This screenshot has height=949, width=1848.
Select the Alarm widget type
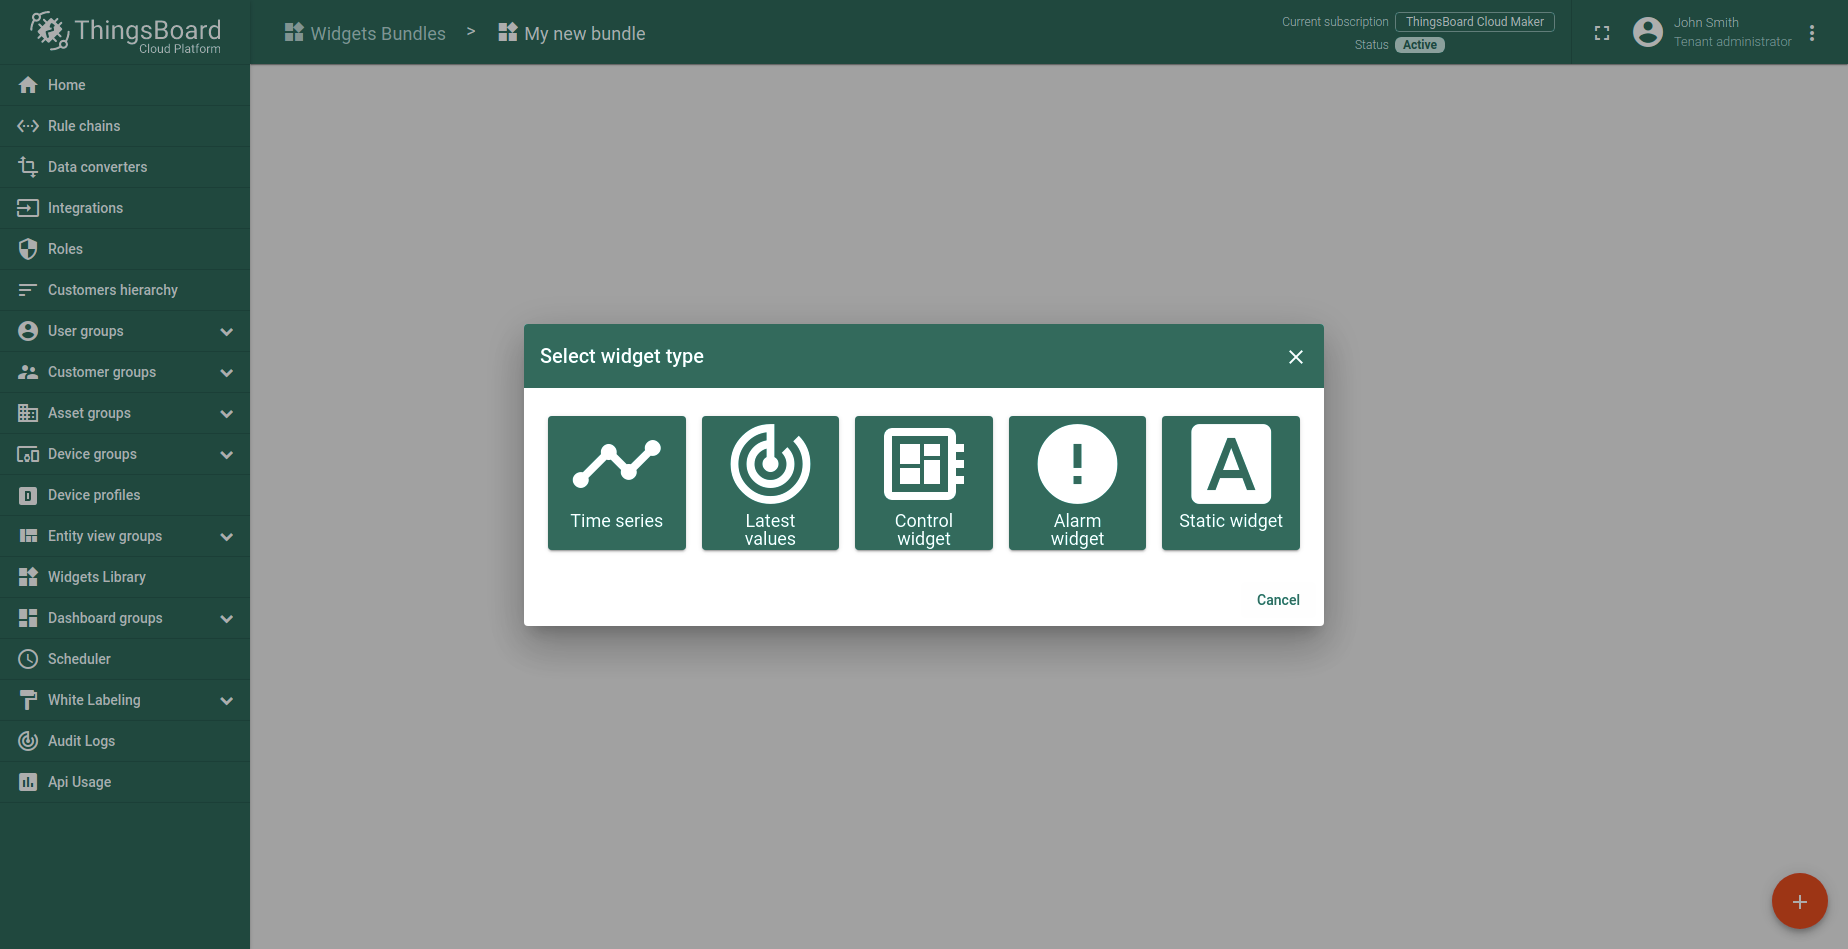point(1077,483)
